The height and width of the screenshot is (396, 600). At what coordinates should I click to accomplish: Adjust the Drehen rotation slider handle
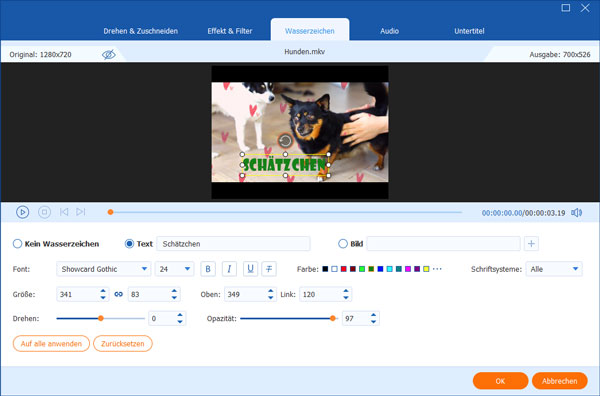101,318
